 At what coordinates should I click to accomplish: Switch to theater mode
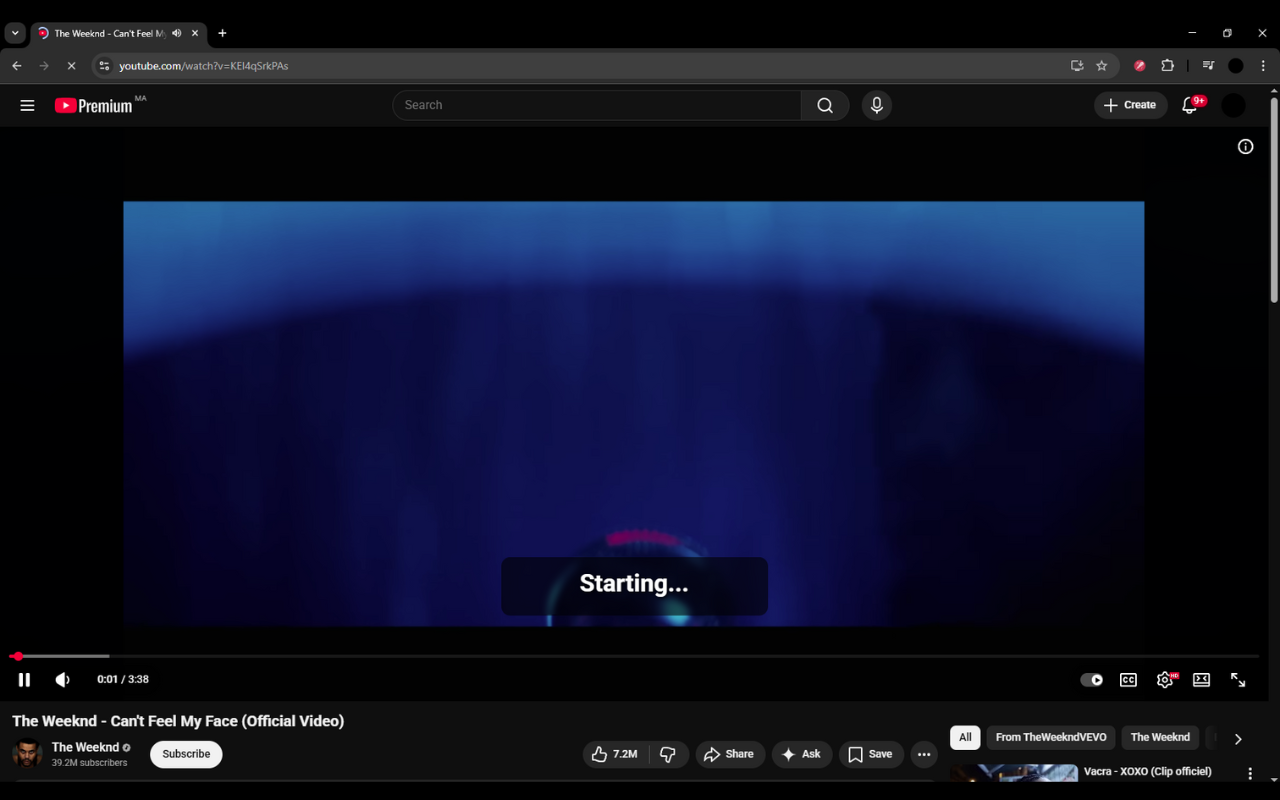pos(1202,680)
